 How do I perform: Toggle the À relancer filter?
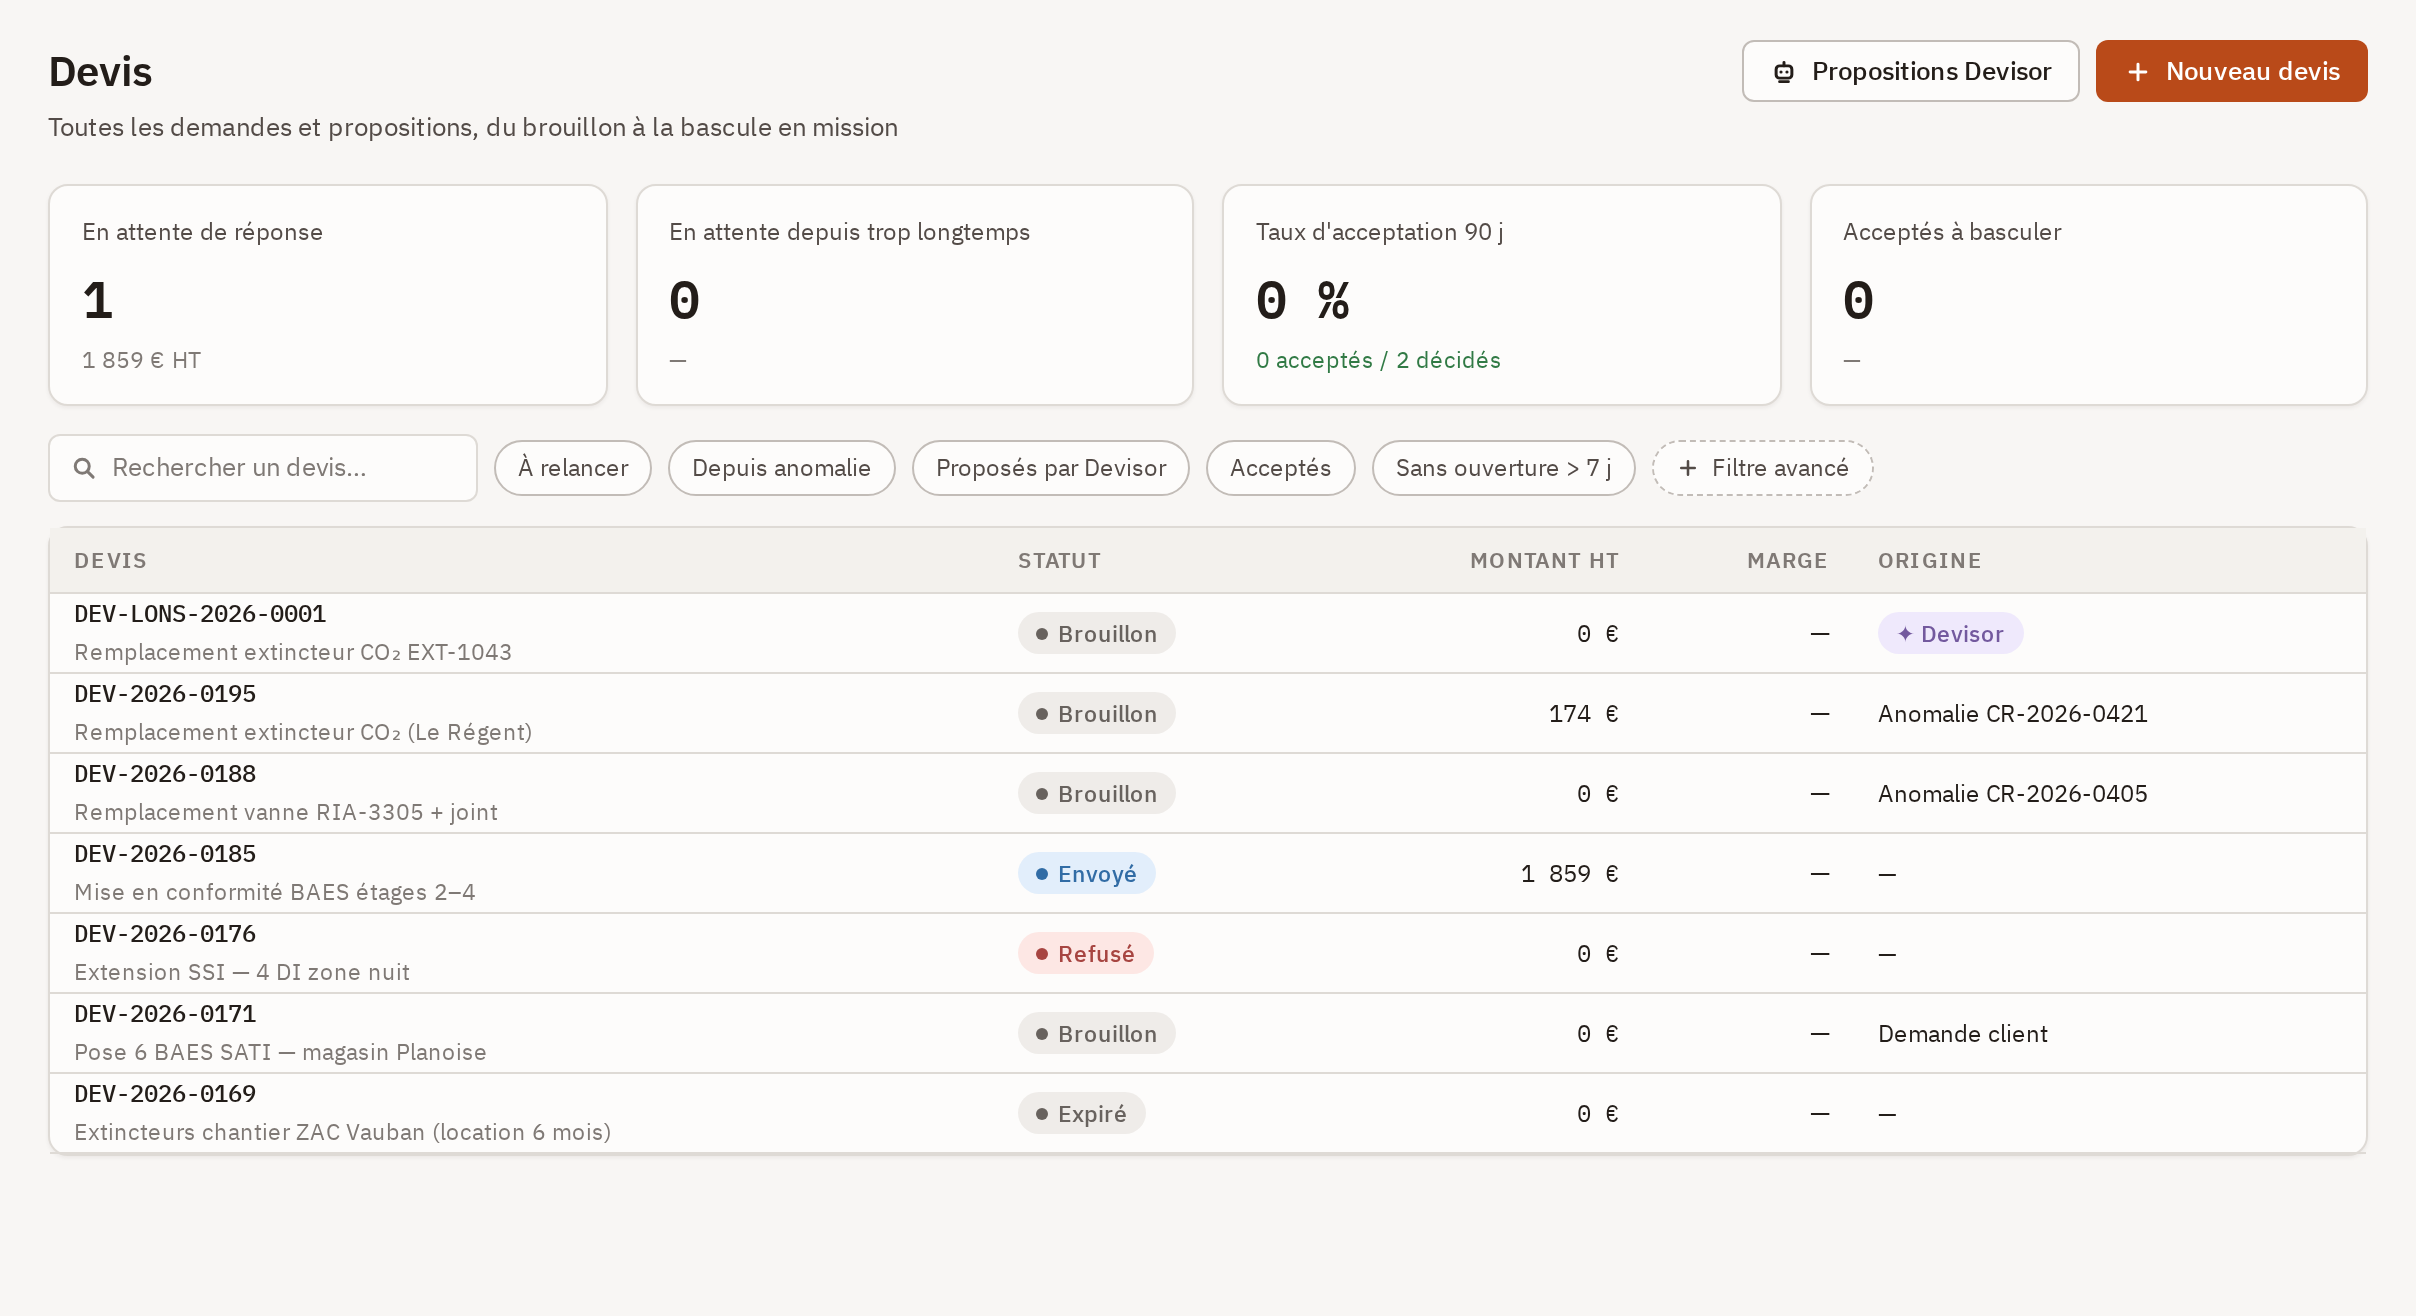coord(573,468)
